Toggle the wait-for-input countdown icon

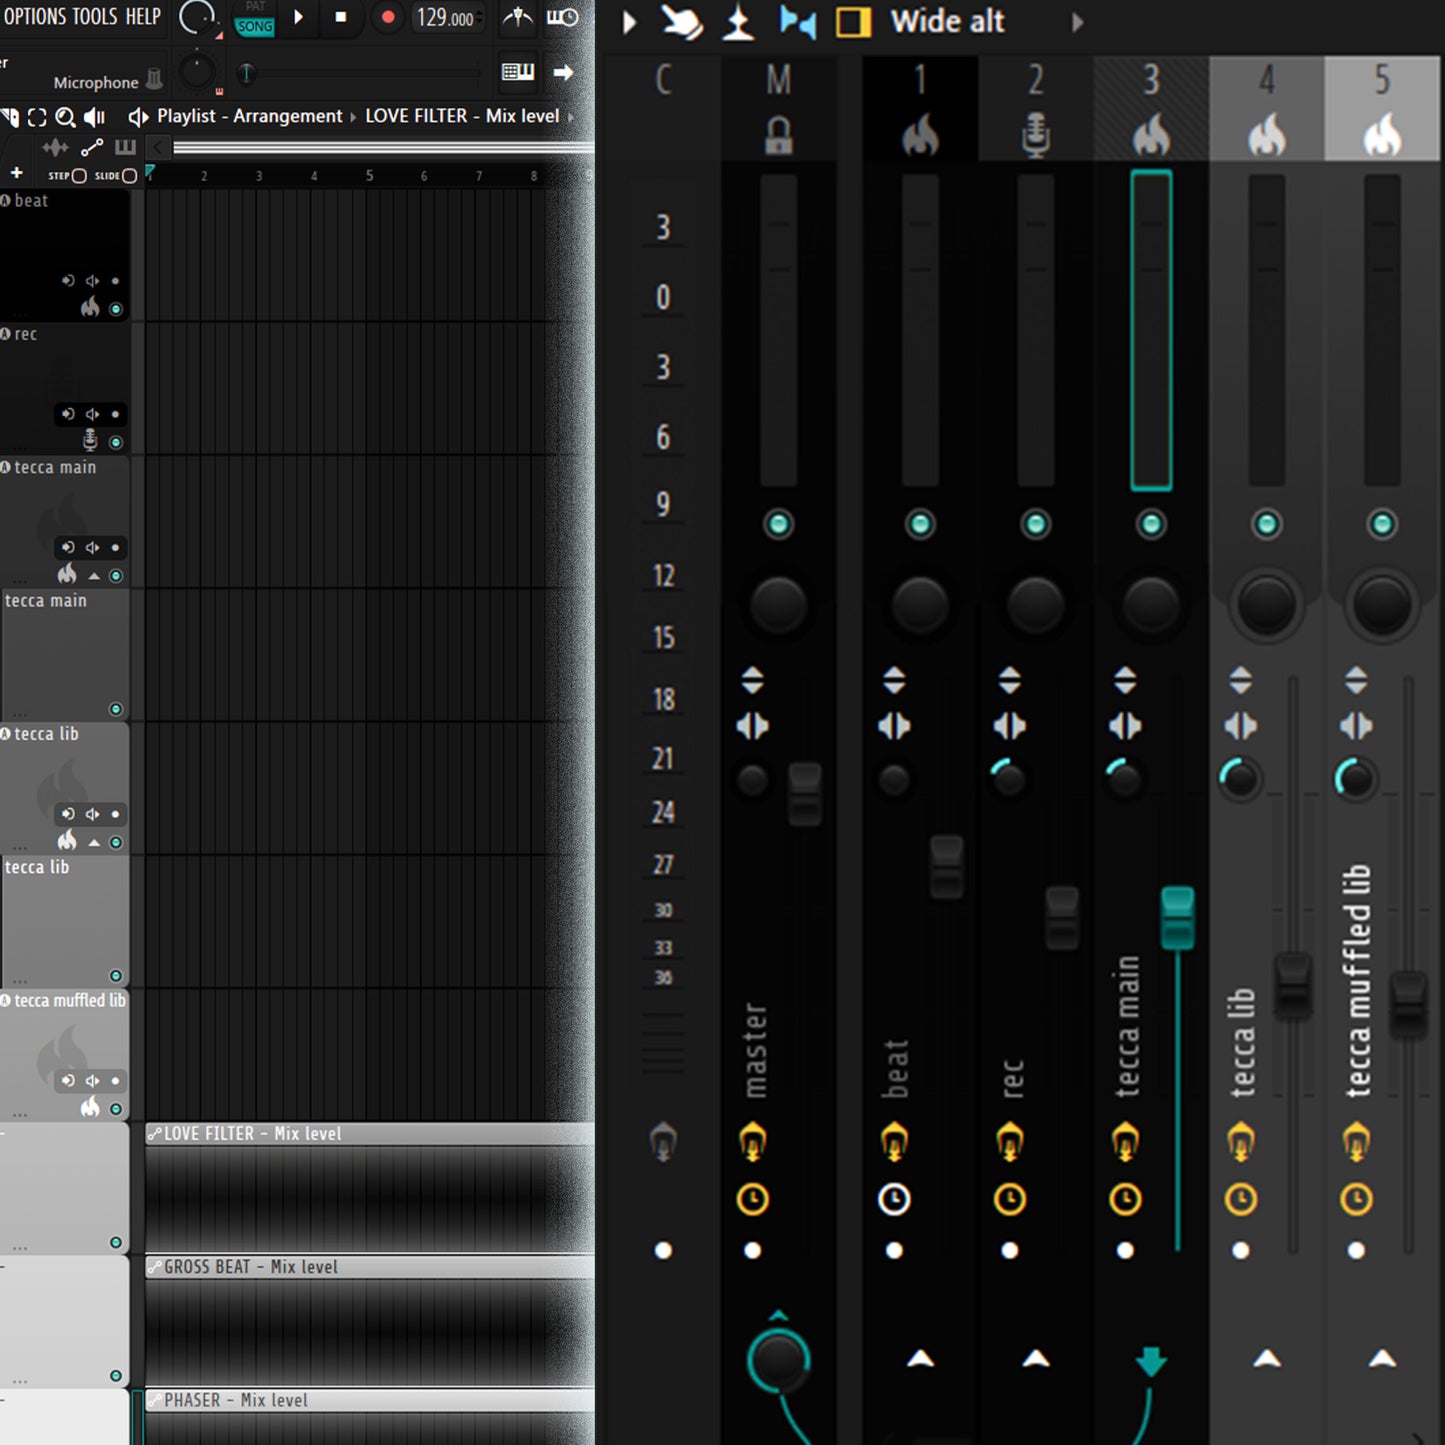coord(562,17)
